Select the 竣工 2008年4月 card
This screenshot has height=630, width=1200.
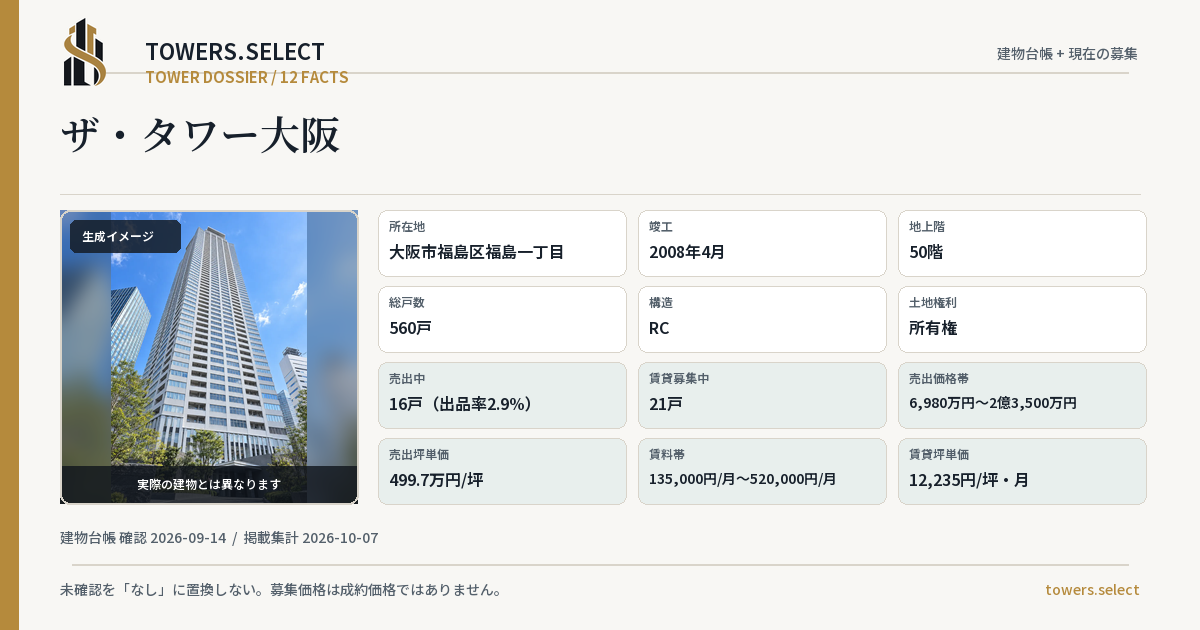tap(762, 243)
